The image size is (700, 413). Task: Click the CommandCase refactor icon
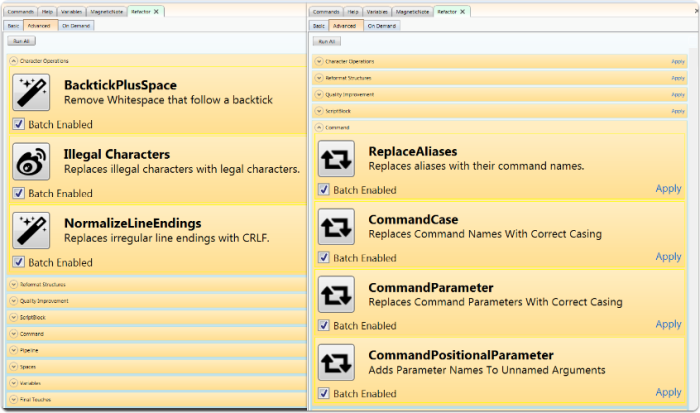tap(336, 226)
